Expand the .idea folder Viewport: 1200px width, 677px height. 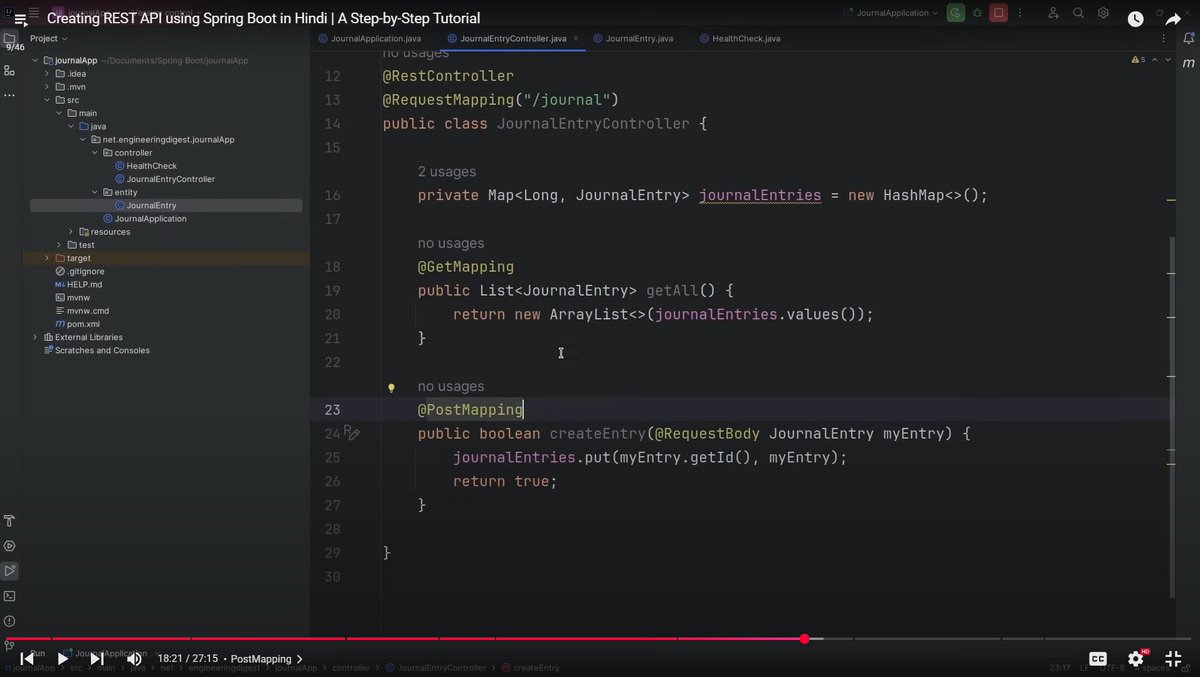pos(47,73)
